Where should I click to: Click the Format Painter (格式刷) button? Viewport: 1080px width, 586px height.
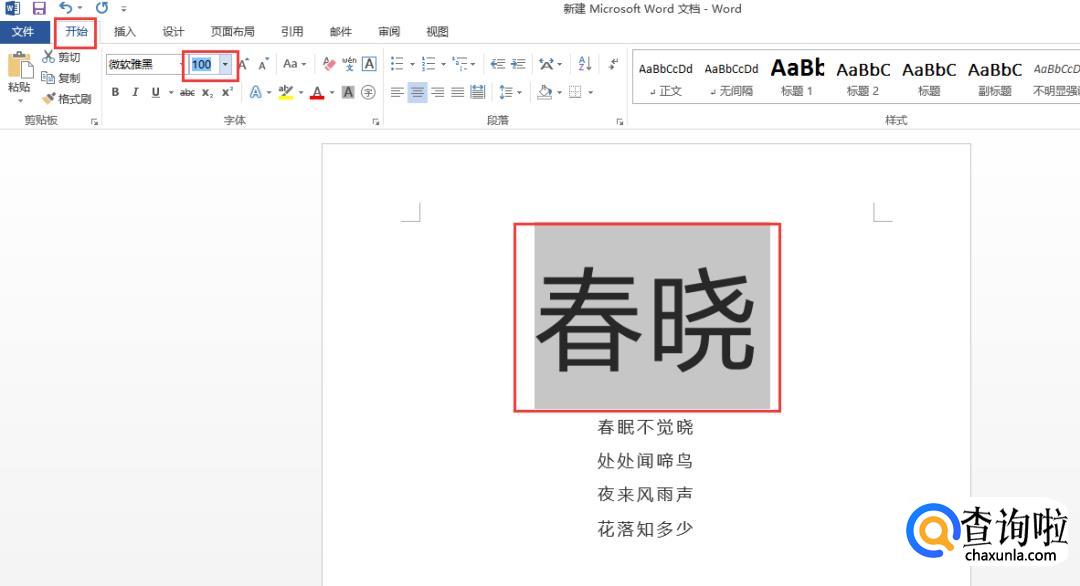click(67, 99)
